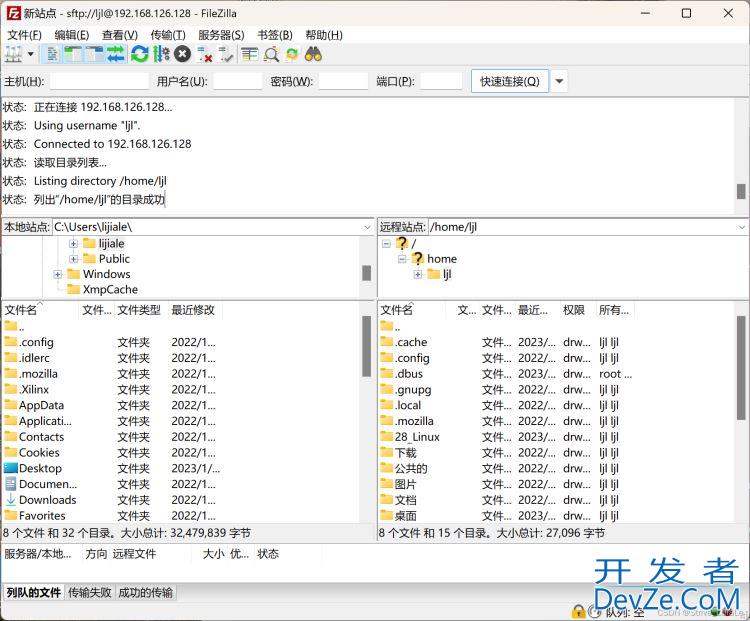750x621 pixels.
Task: Select local Desktop folder icon
Action: click(11, 468)
